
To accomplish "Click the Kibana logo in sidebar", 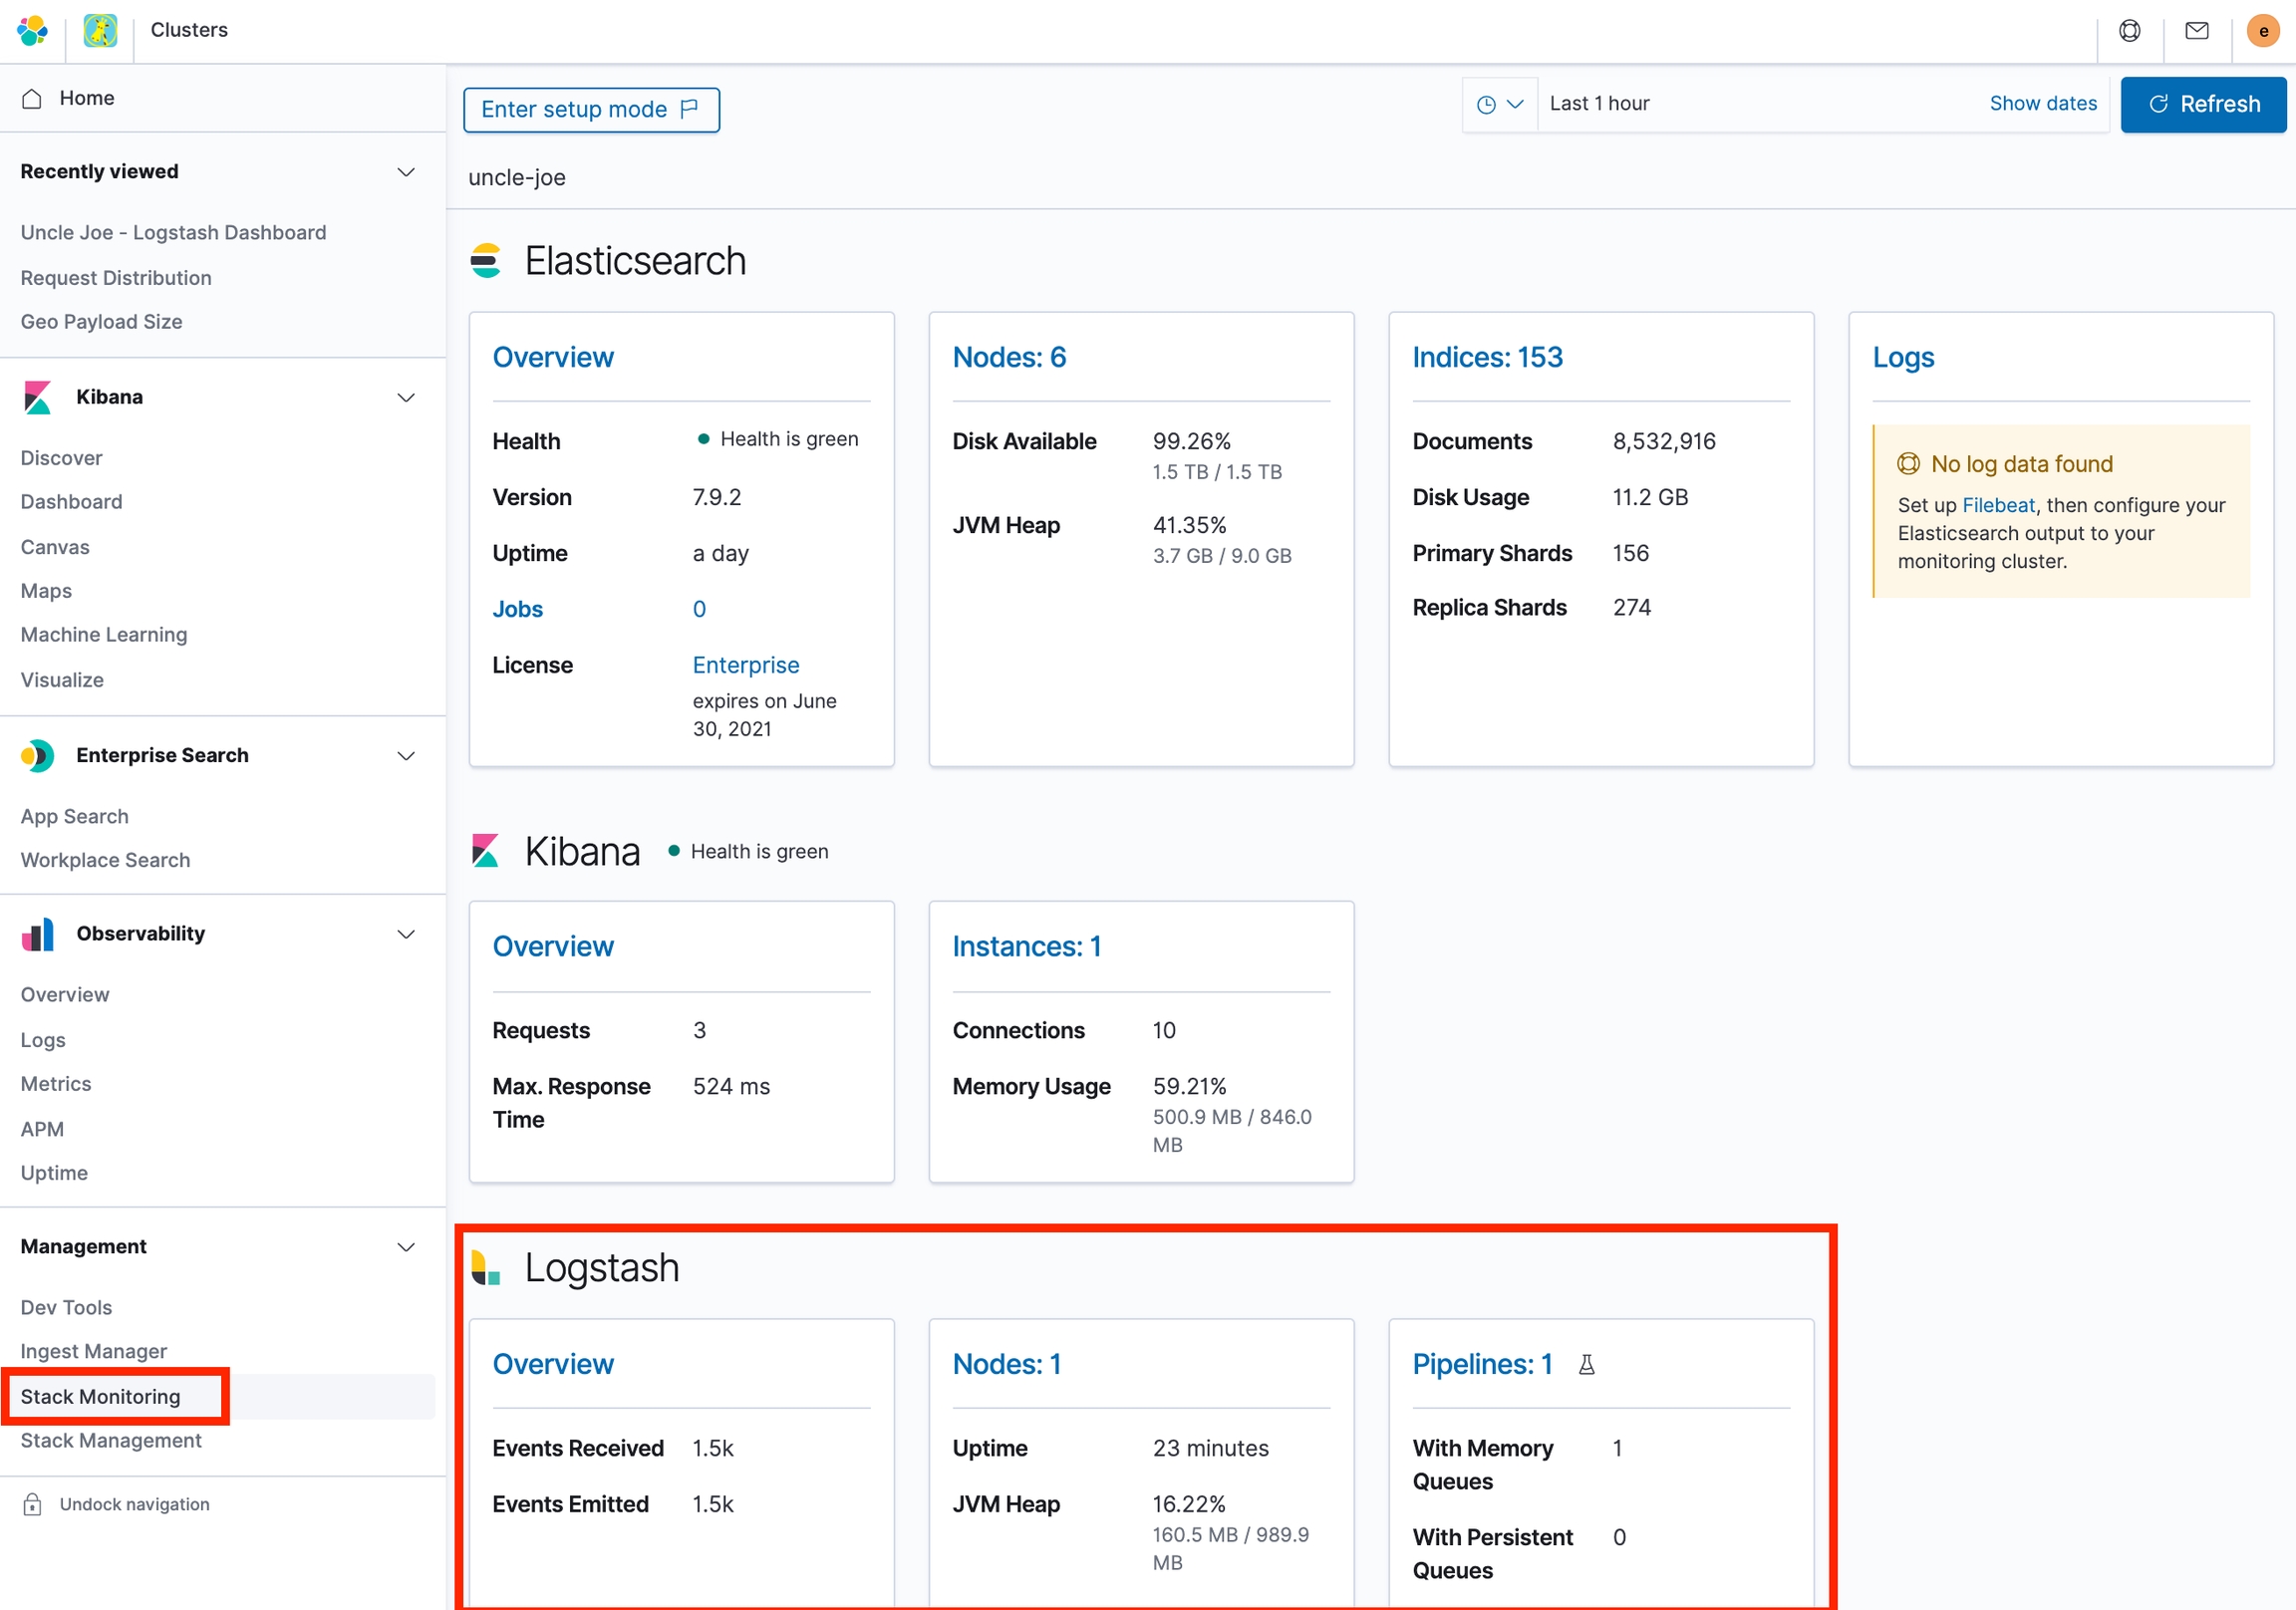I will pos(37,397).
